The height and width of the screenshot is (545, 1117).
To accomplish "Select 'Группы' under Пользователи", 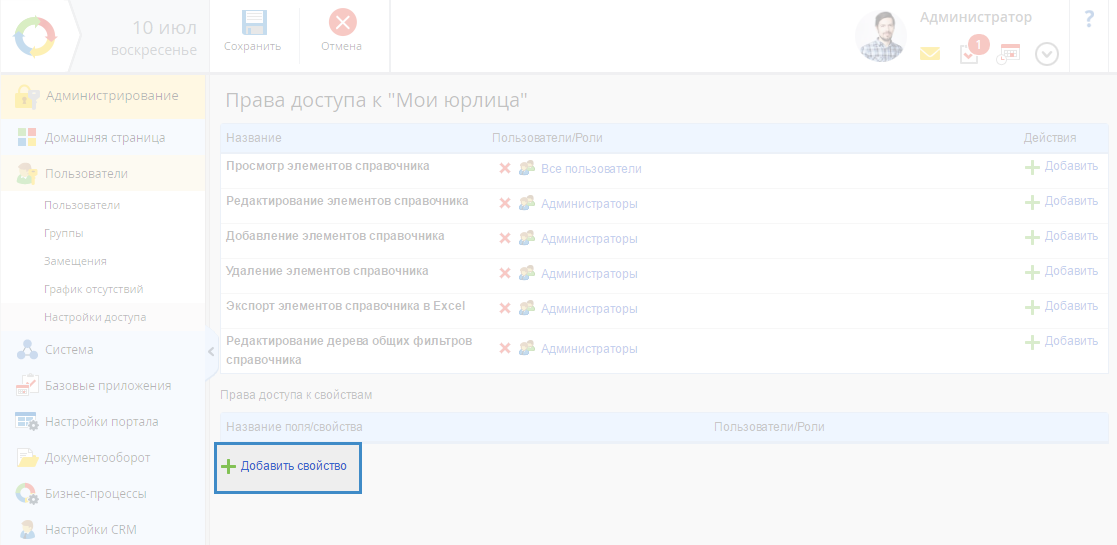I will [64, 233].
